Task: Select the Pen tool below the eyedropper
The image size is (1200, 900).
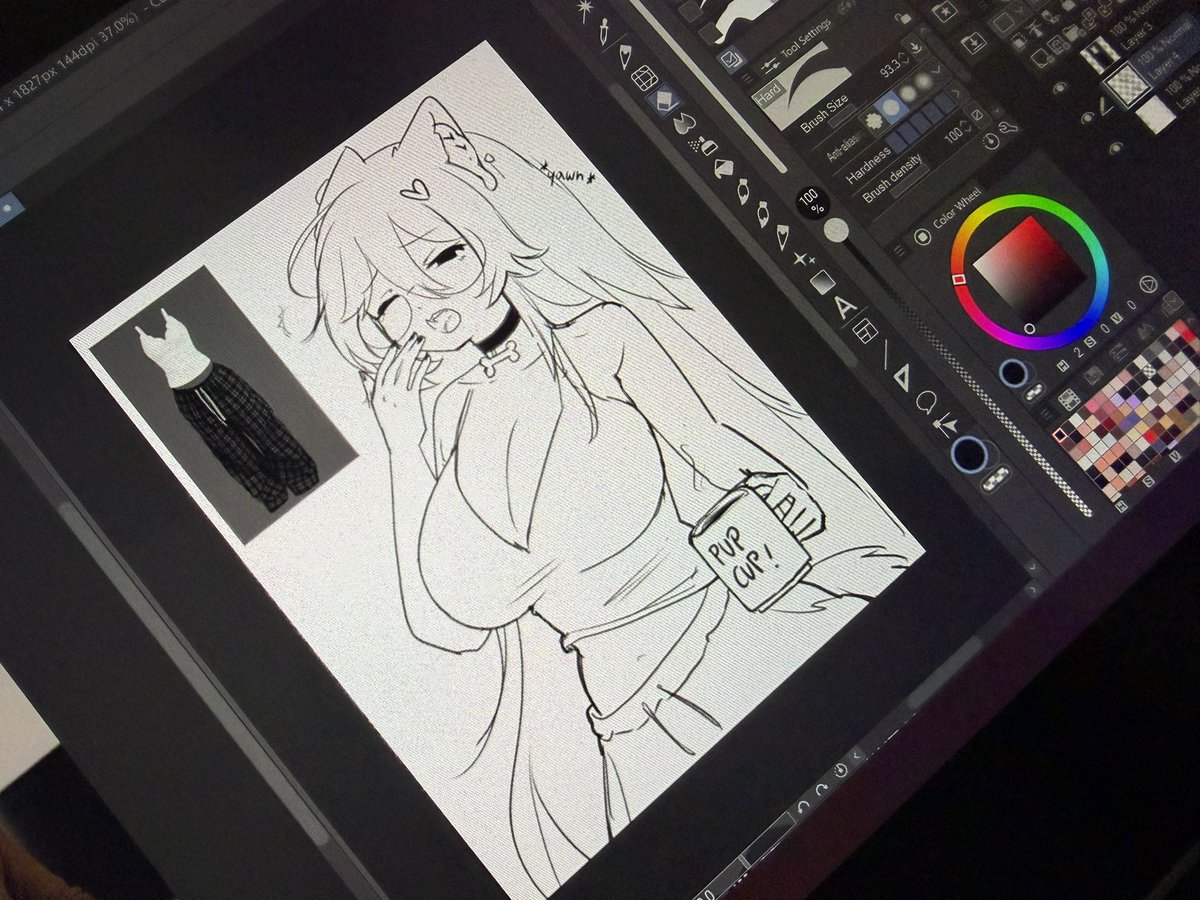Action: pos(625,56)
